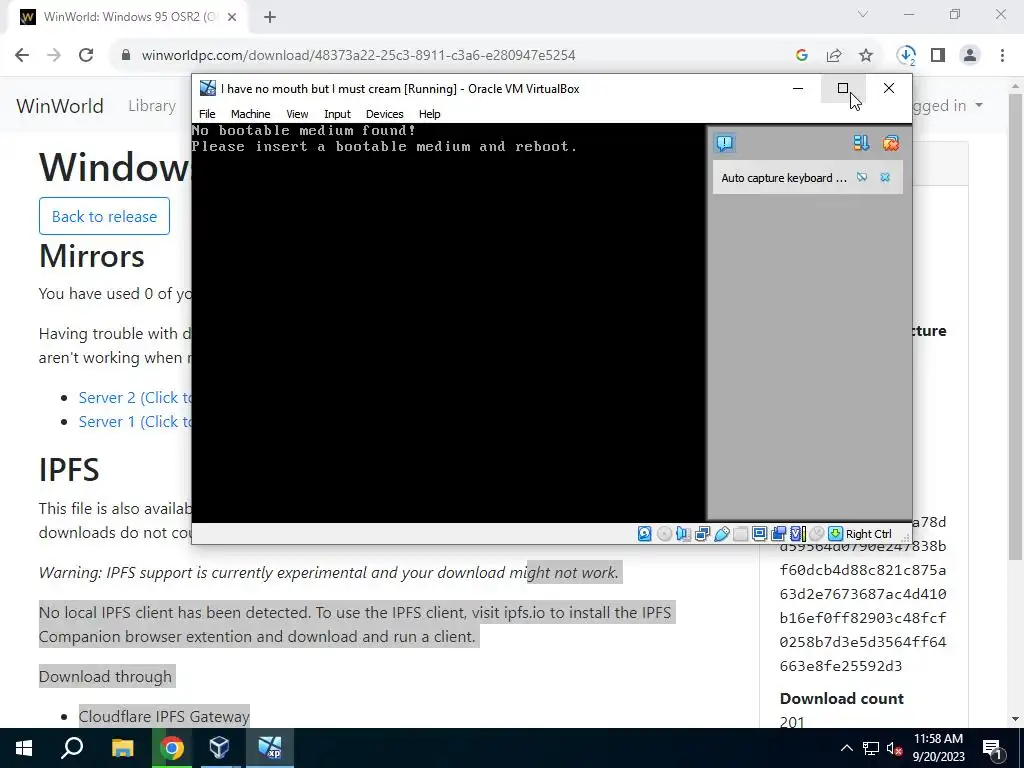Image resolution: width=1024 pixels, height=768 pixels.
Task: Open the VirtualBox File menu
Action: [x=207, y=114]
